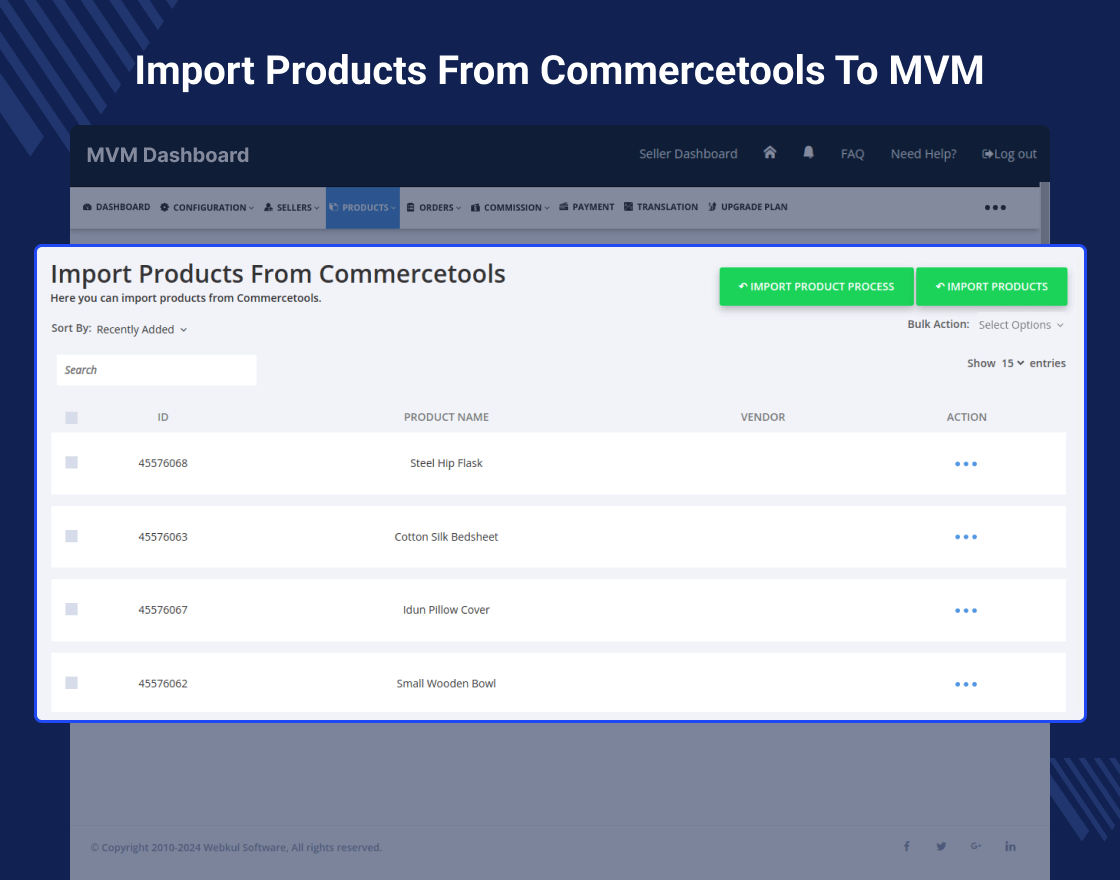The image size is (1120, 880).
Task: Open the Bulk Action Select Options dropdown
Action: pyautogui.click(x=1021, y=325)
